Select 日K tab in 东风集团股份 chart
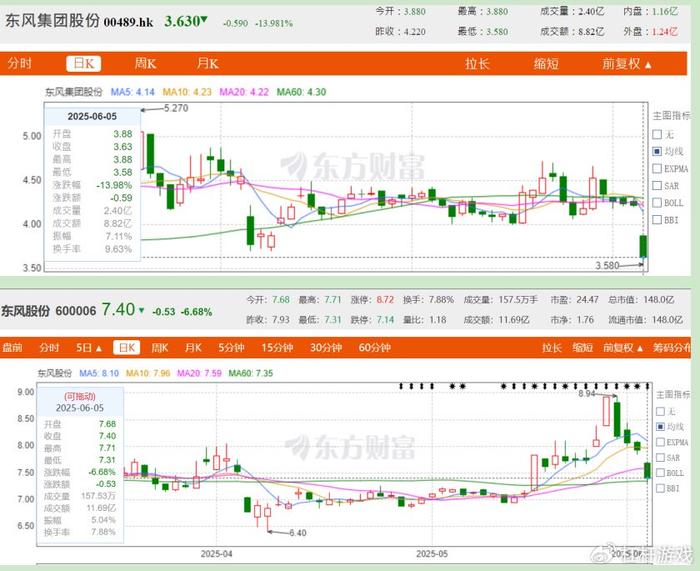Viewport: 700px width, 571px height. click(84, 63)
